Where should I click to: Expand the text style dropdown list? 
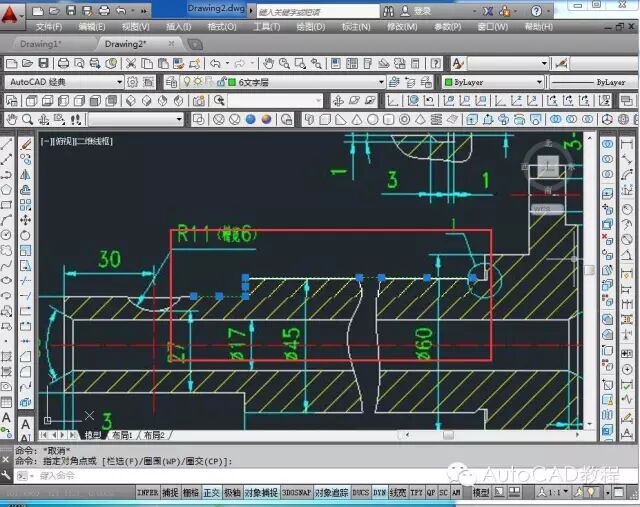click(x=544, y=63)
